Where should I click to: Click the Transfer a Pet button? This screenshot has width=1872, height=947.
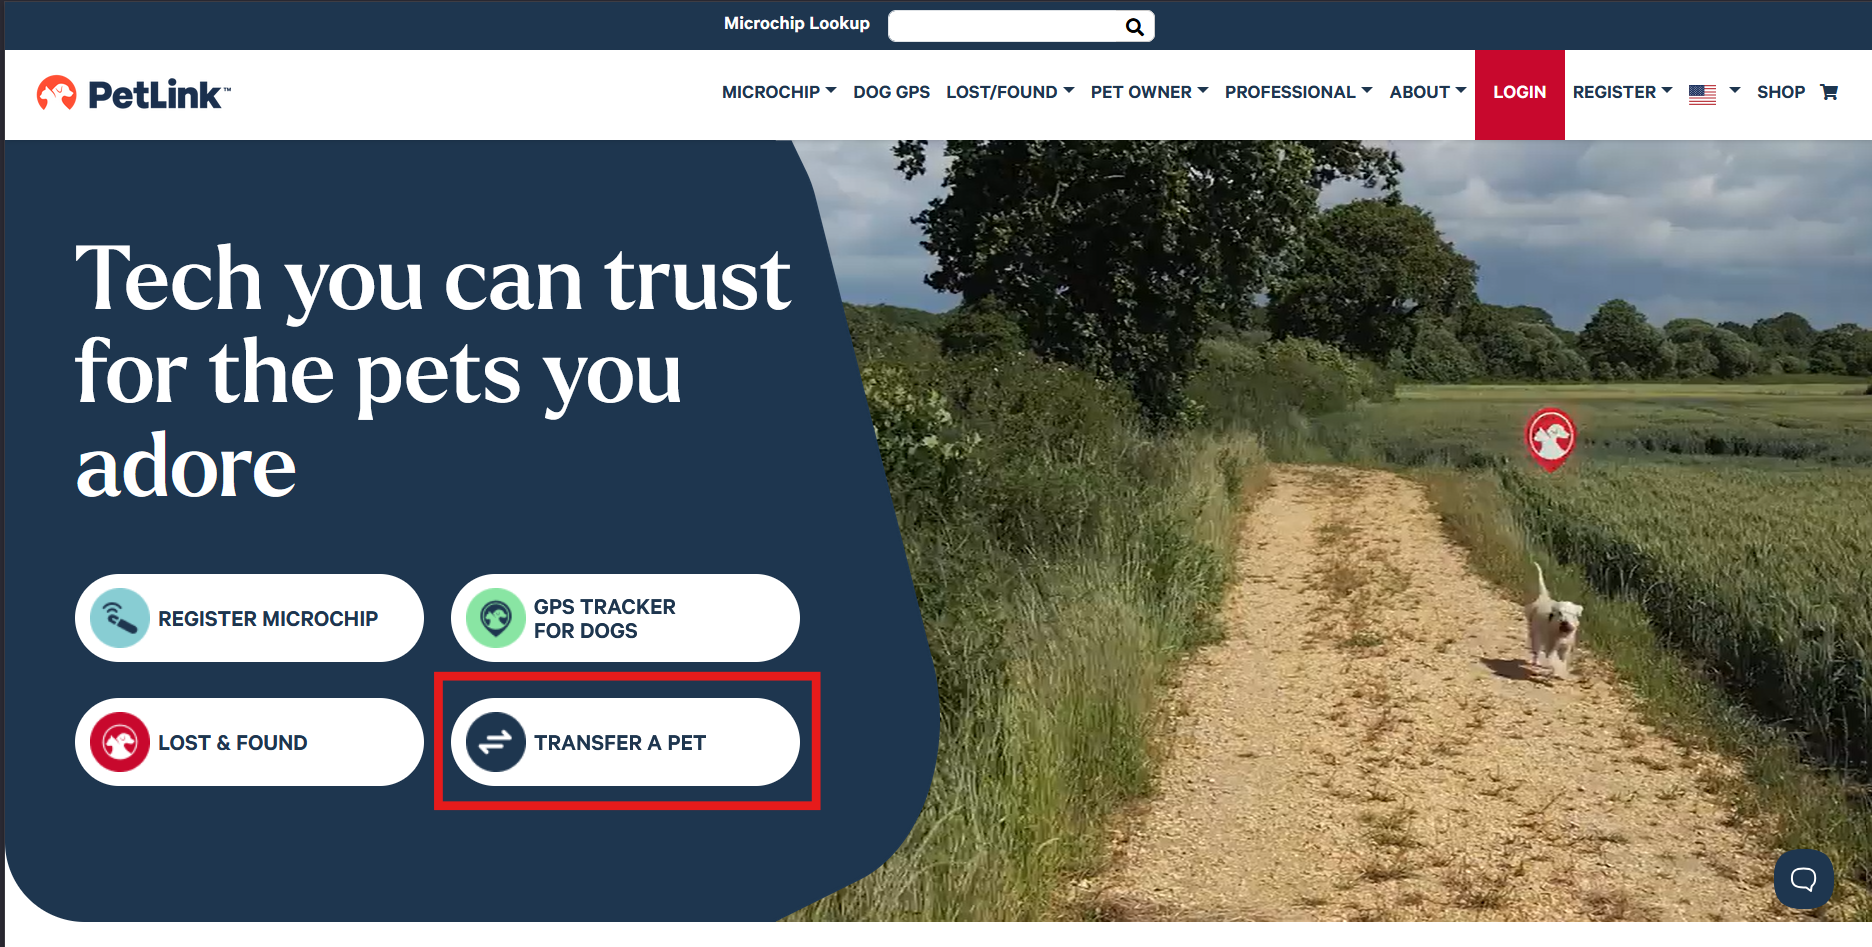(x=625, y=742)
